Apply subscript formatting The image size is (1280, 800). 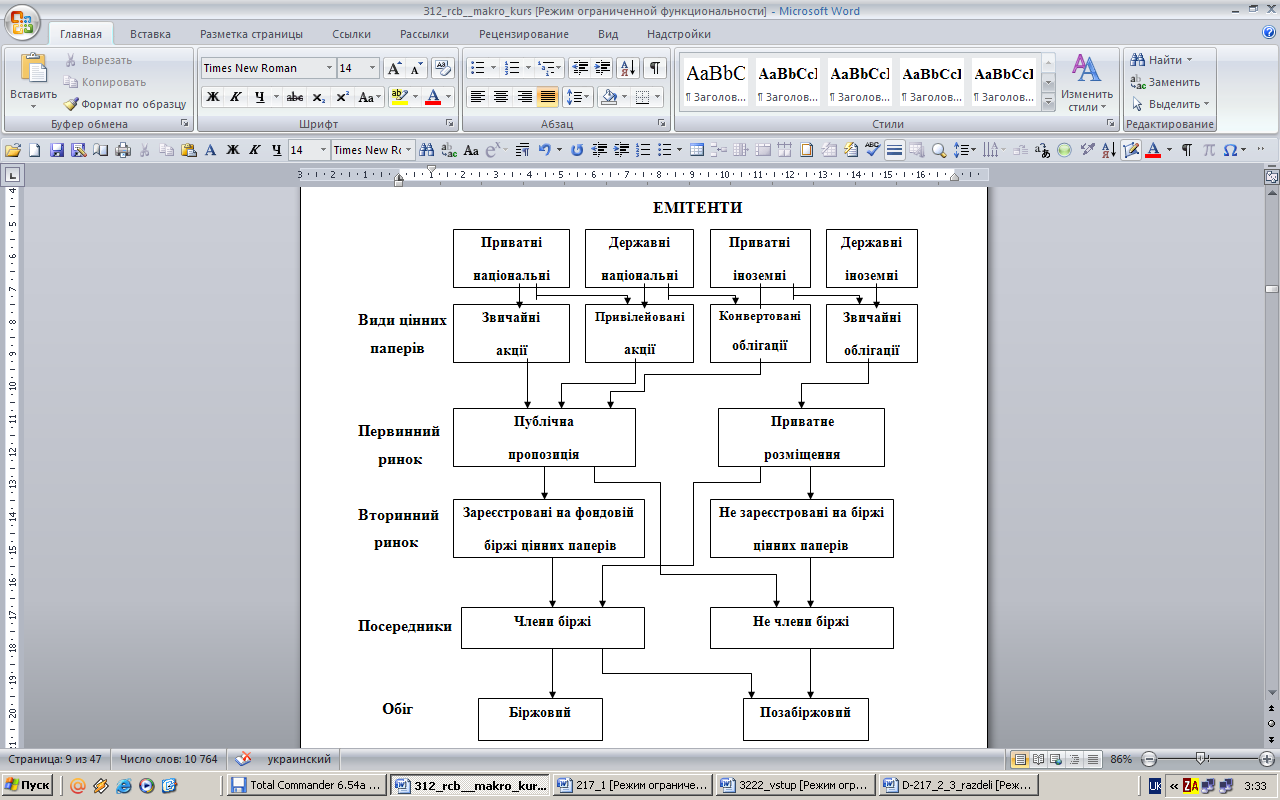tap(319, 97)
